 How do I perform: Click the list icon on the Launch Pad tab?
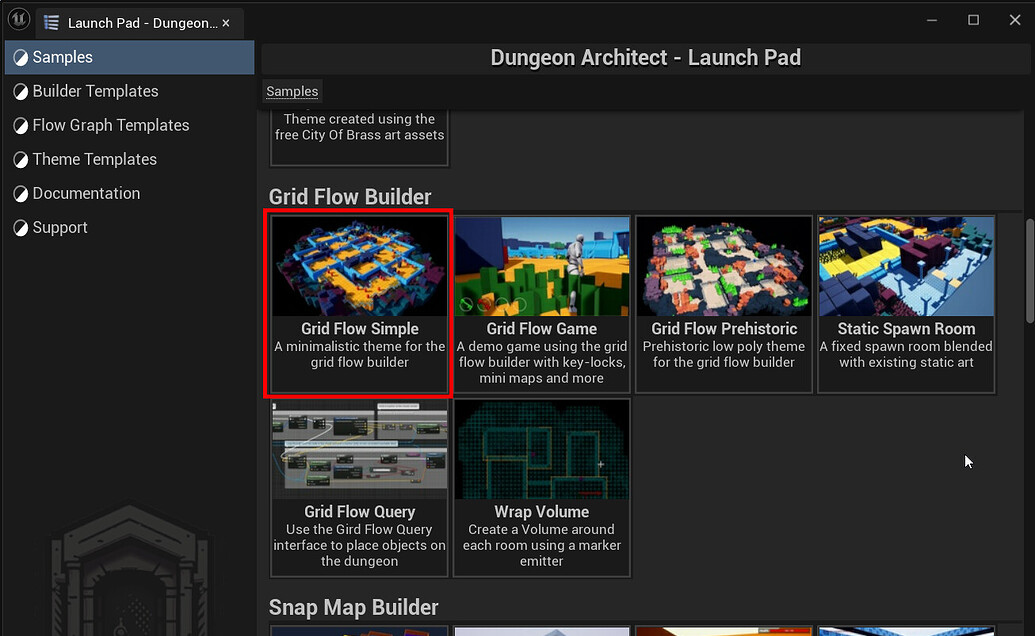[52, 22]
